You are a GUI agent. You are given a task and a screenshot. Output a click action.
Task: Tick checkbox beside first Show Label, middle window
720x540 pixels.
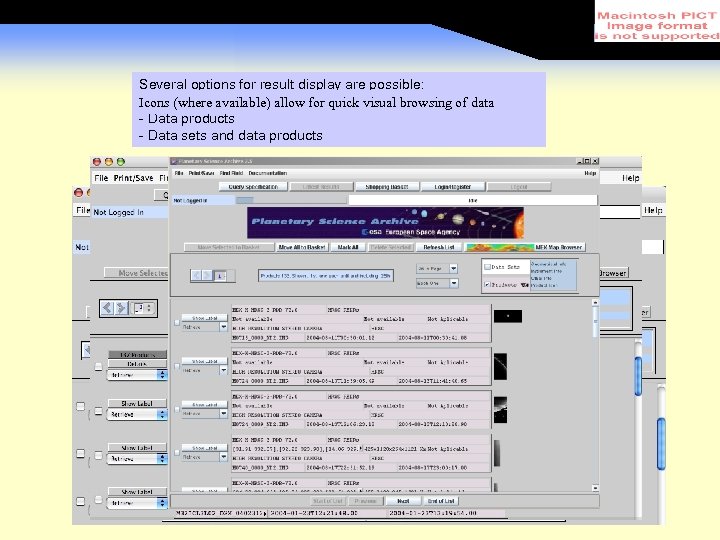(98, 411)
